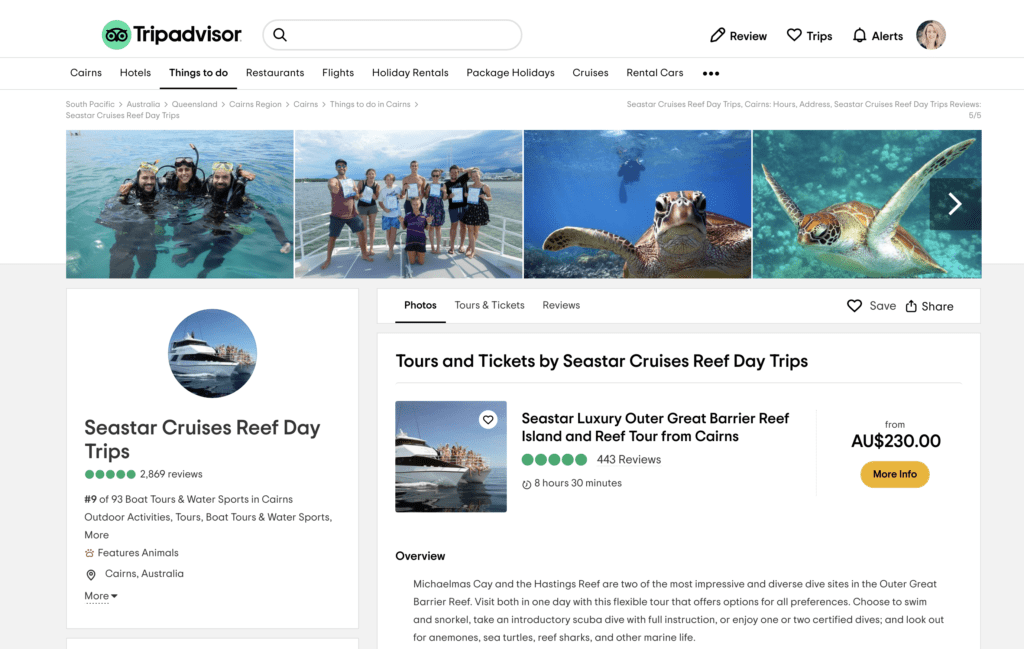Screen dimensions: 1024x649
Task: Open the 443 Reviews link
Action: point(628,460)
